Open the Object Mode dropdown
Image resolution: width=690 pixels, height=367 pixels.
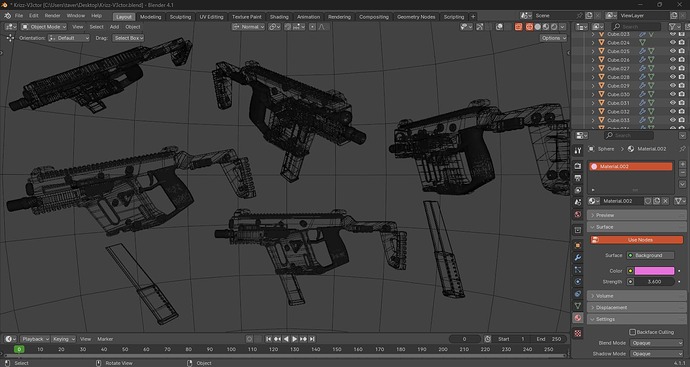[x=44, y=27]
